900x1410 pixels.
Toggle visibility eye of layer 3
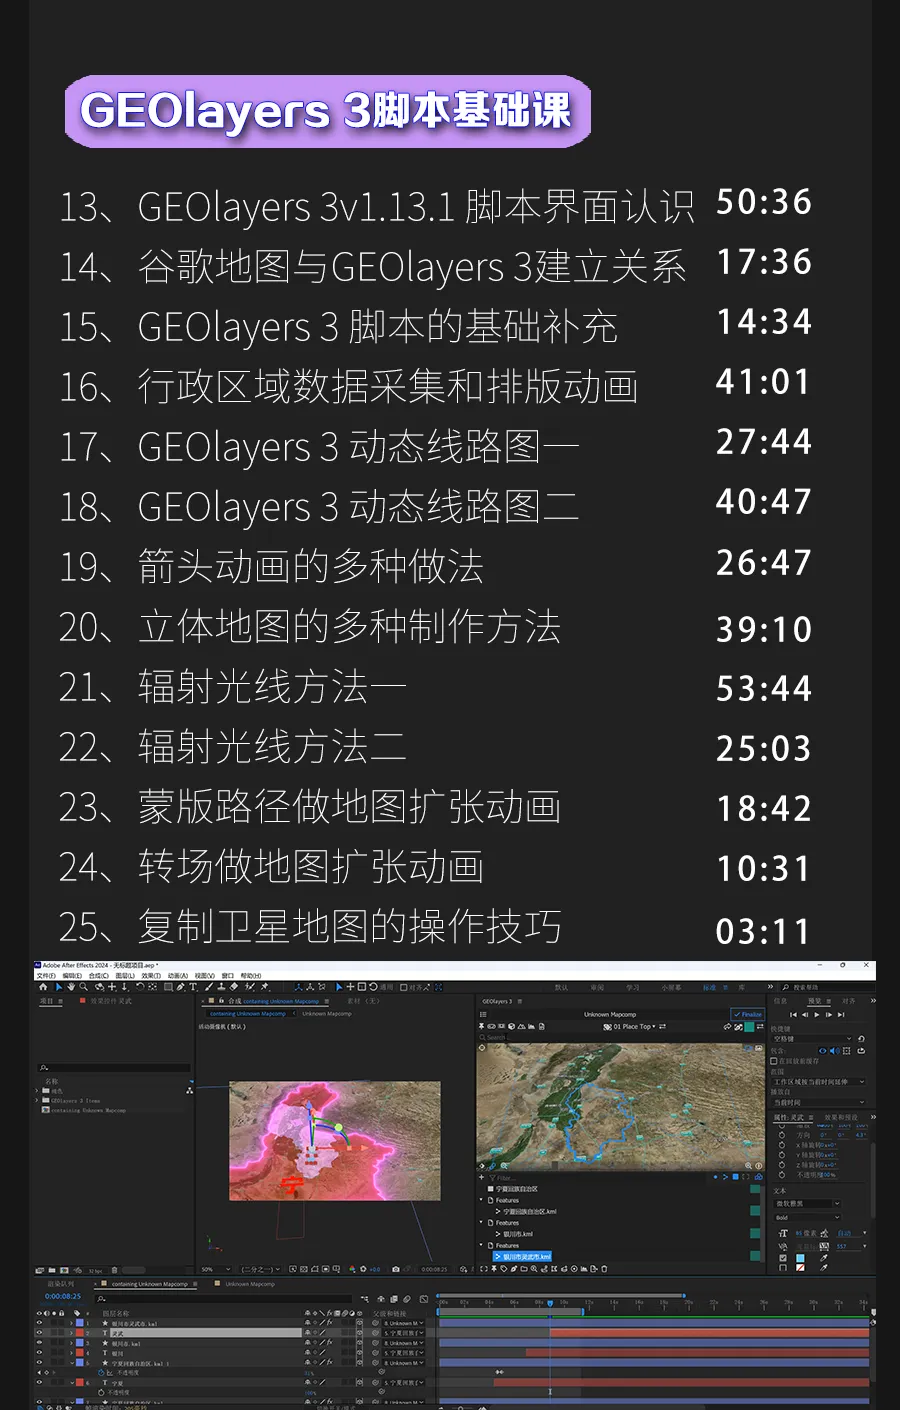point(39,1343)
